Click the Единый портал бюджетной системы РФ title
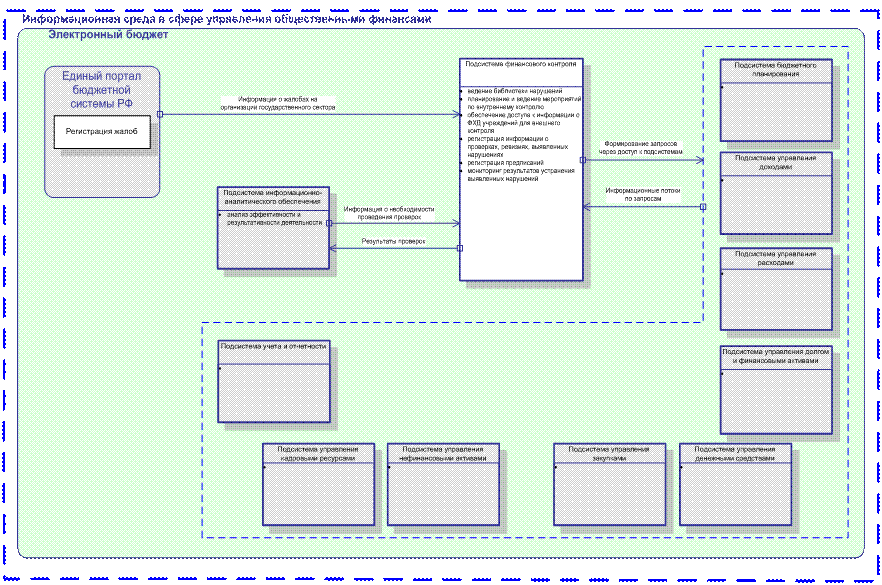The image size is (882, 585). [x=102, y=90]
